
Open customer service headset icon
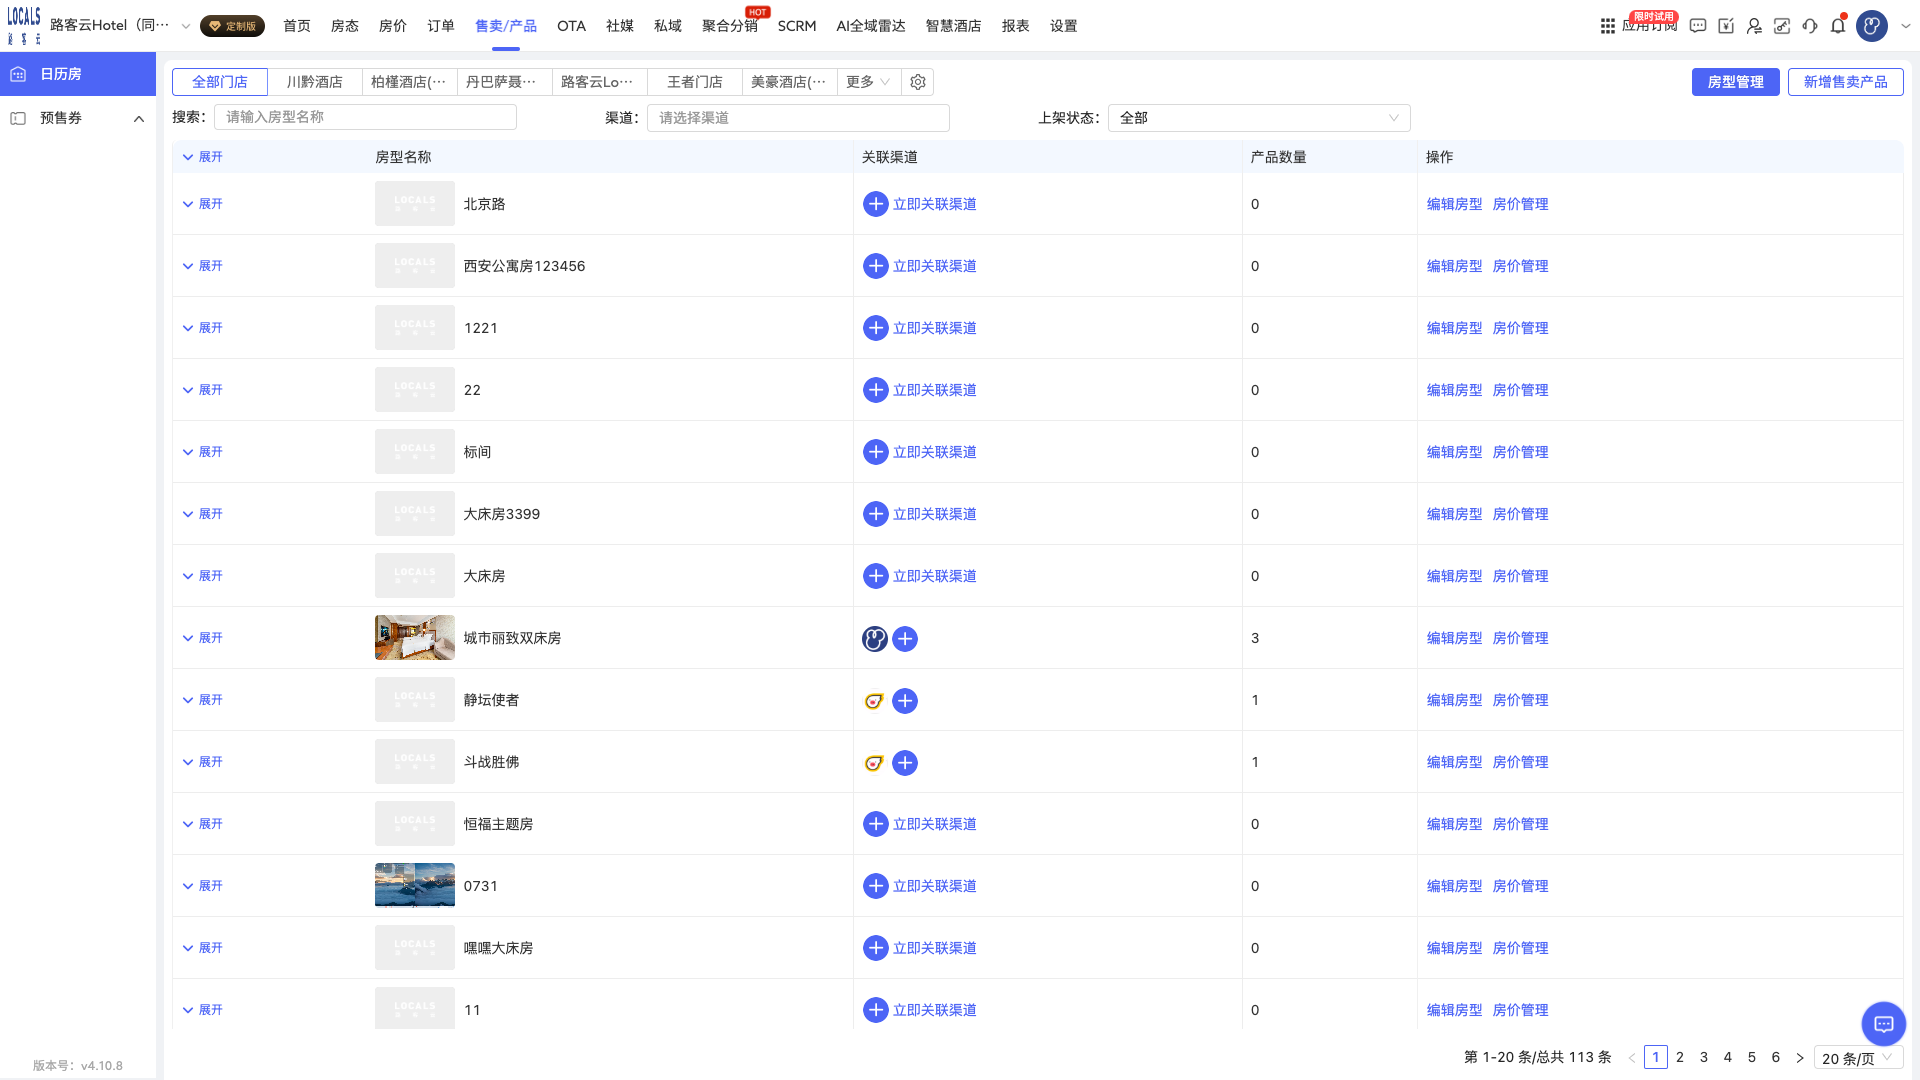pyautogui.click(x=1810, y=26)
